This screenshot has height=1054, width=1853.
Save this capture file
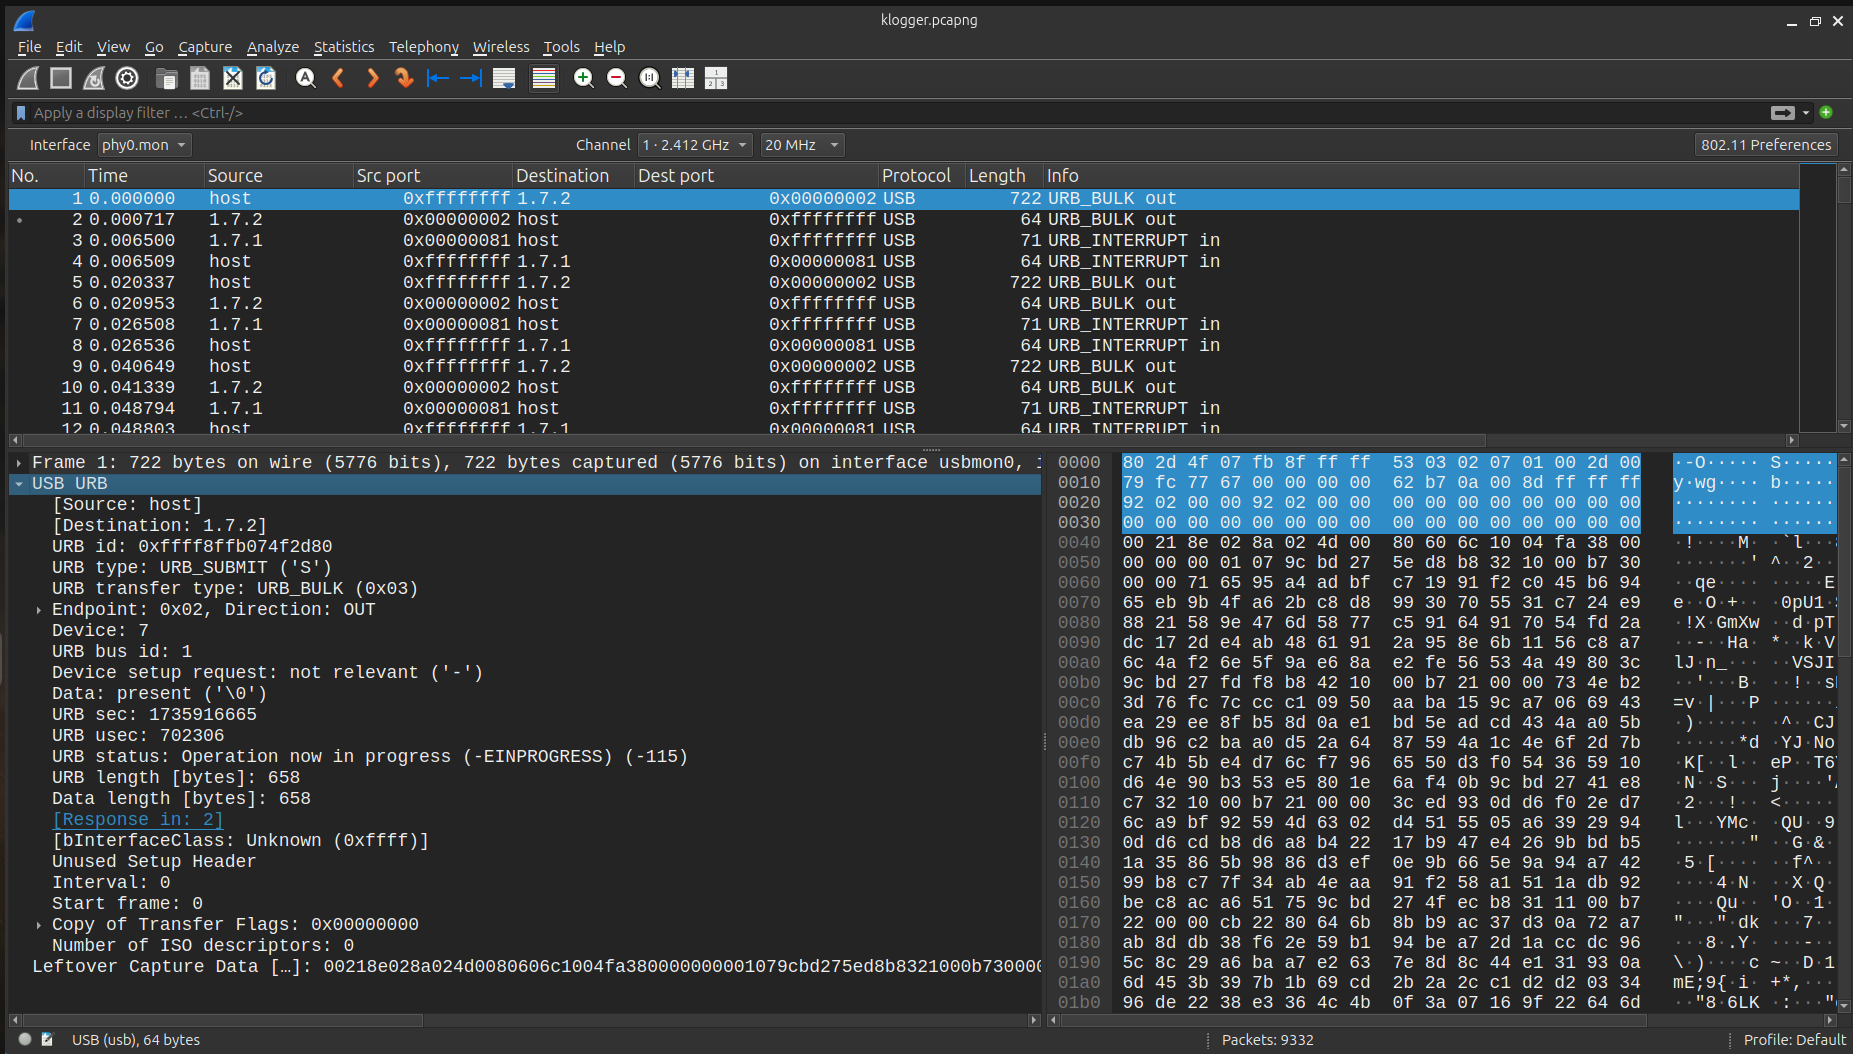pyautogui.click(x=200, y=78)
